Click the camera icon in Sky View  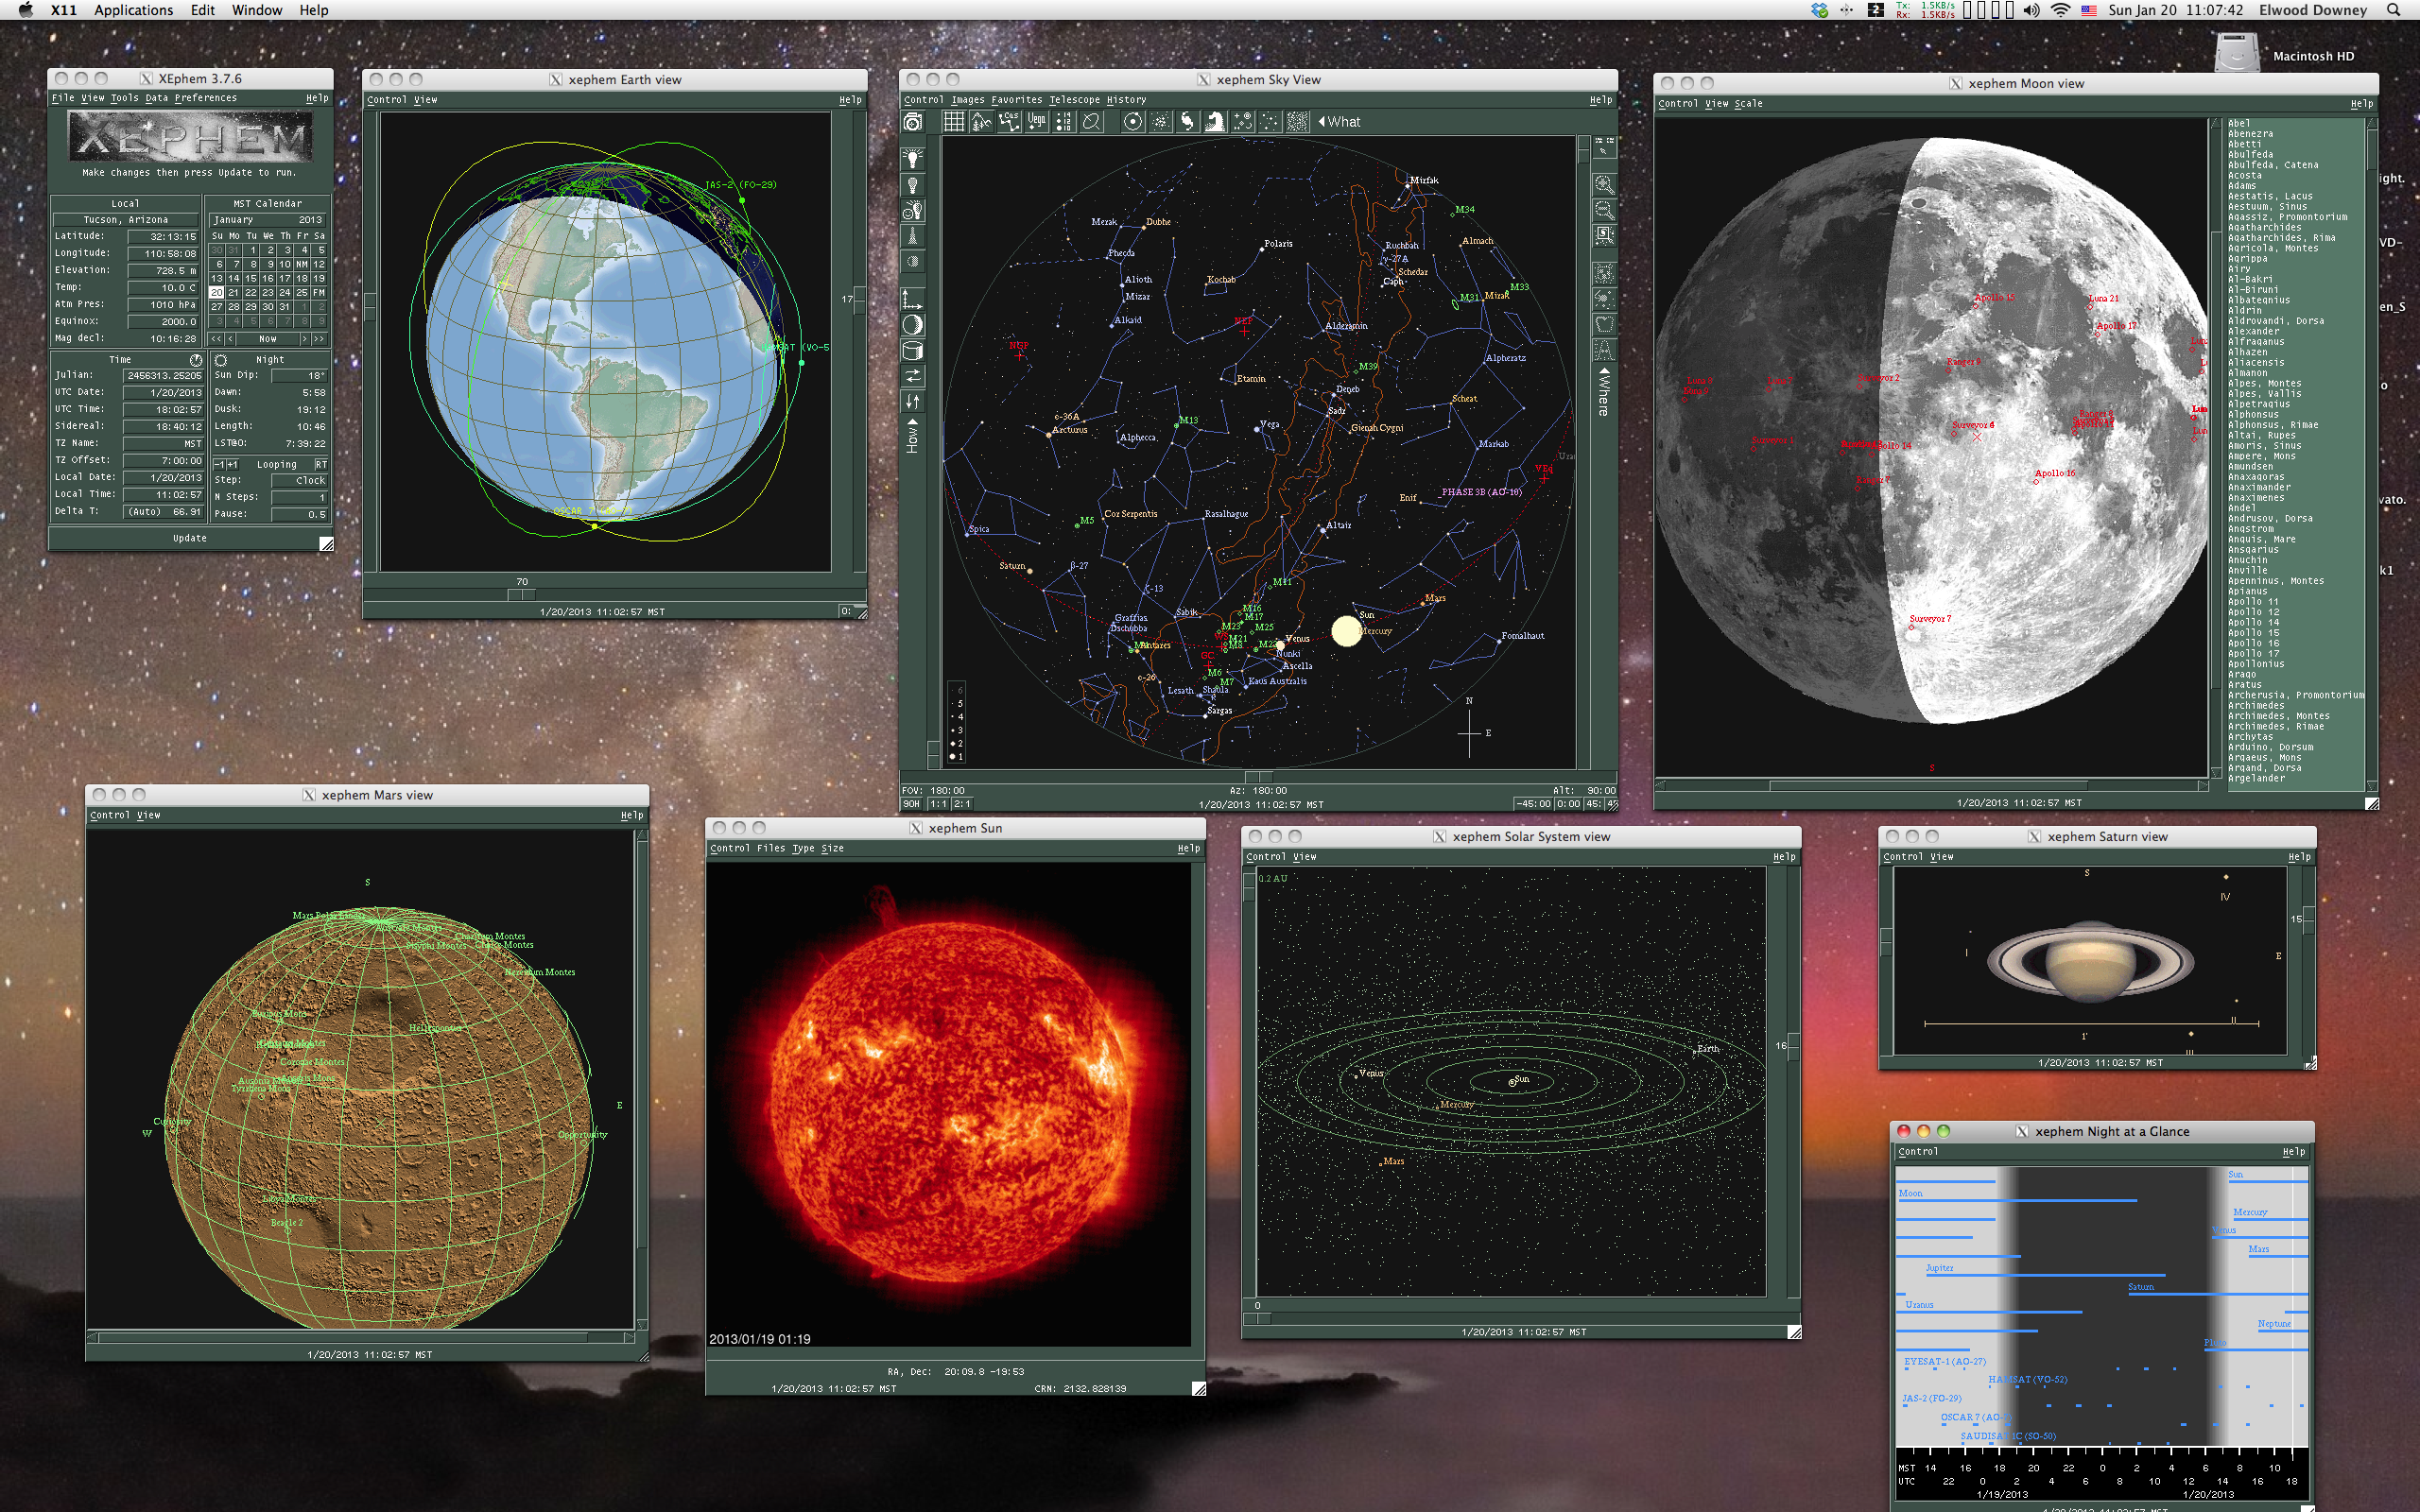click(912, 122)
